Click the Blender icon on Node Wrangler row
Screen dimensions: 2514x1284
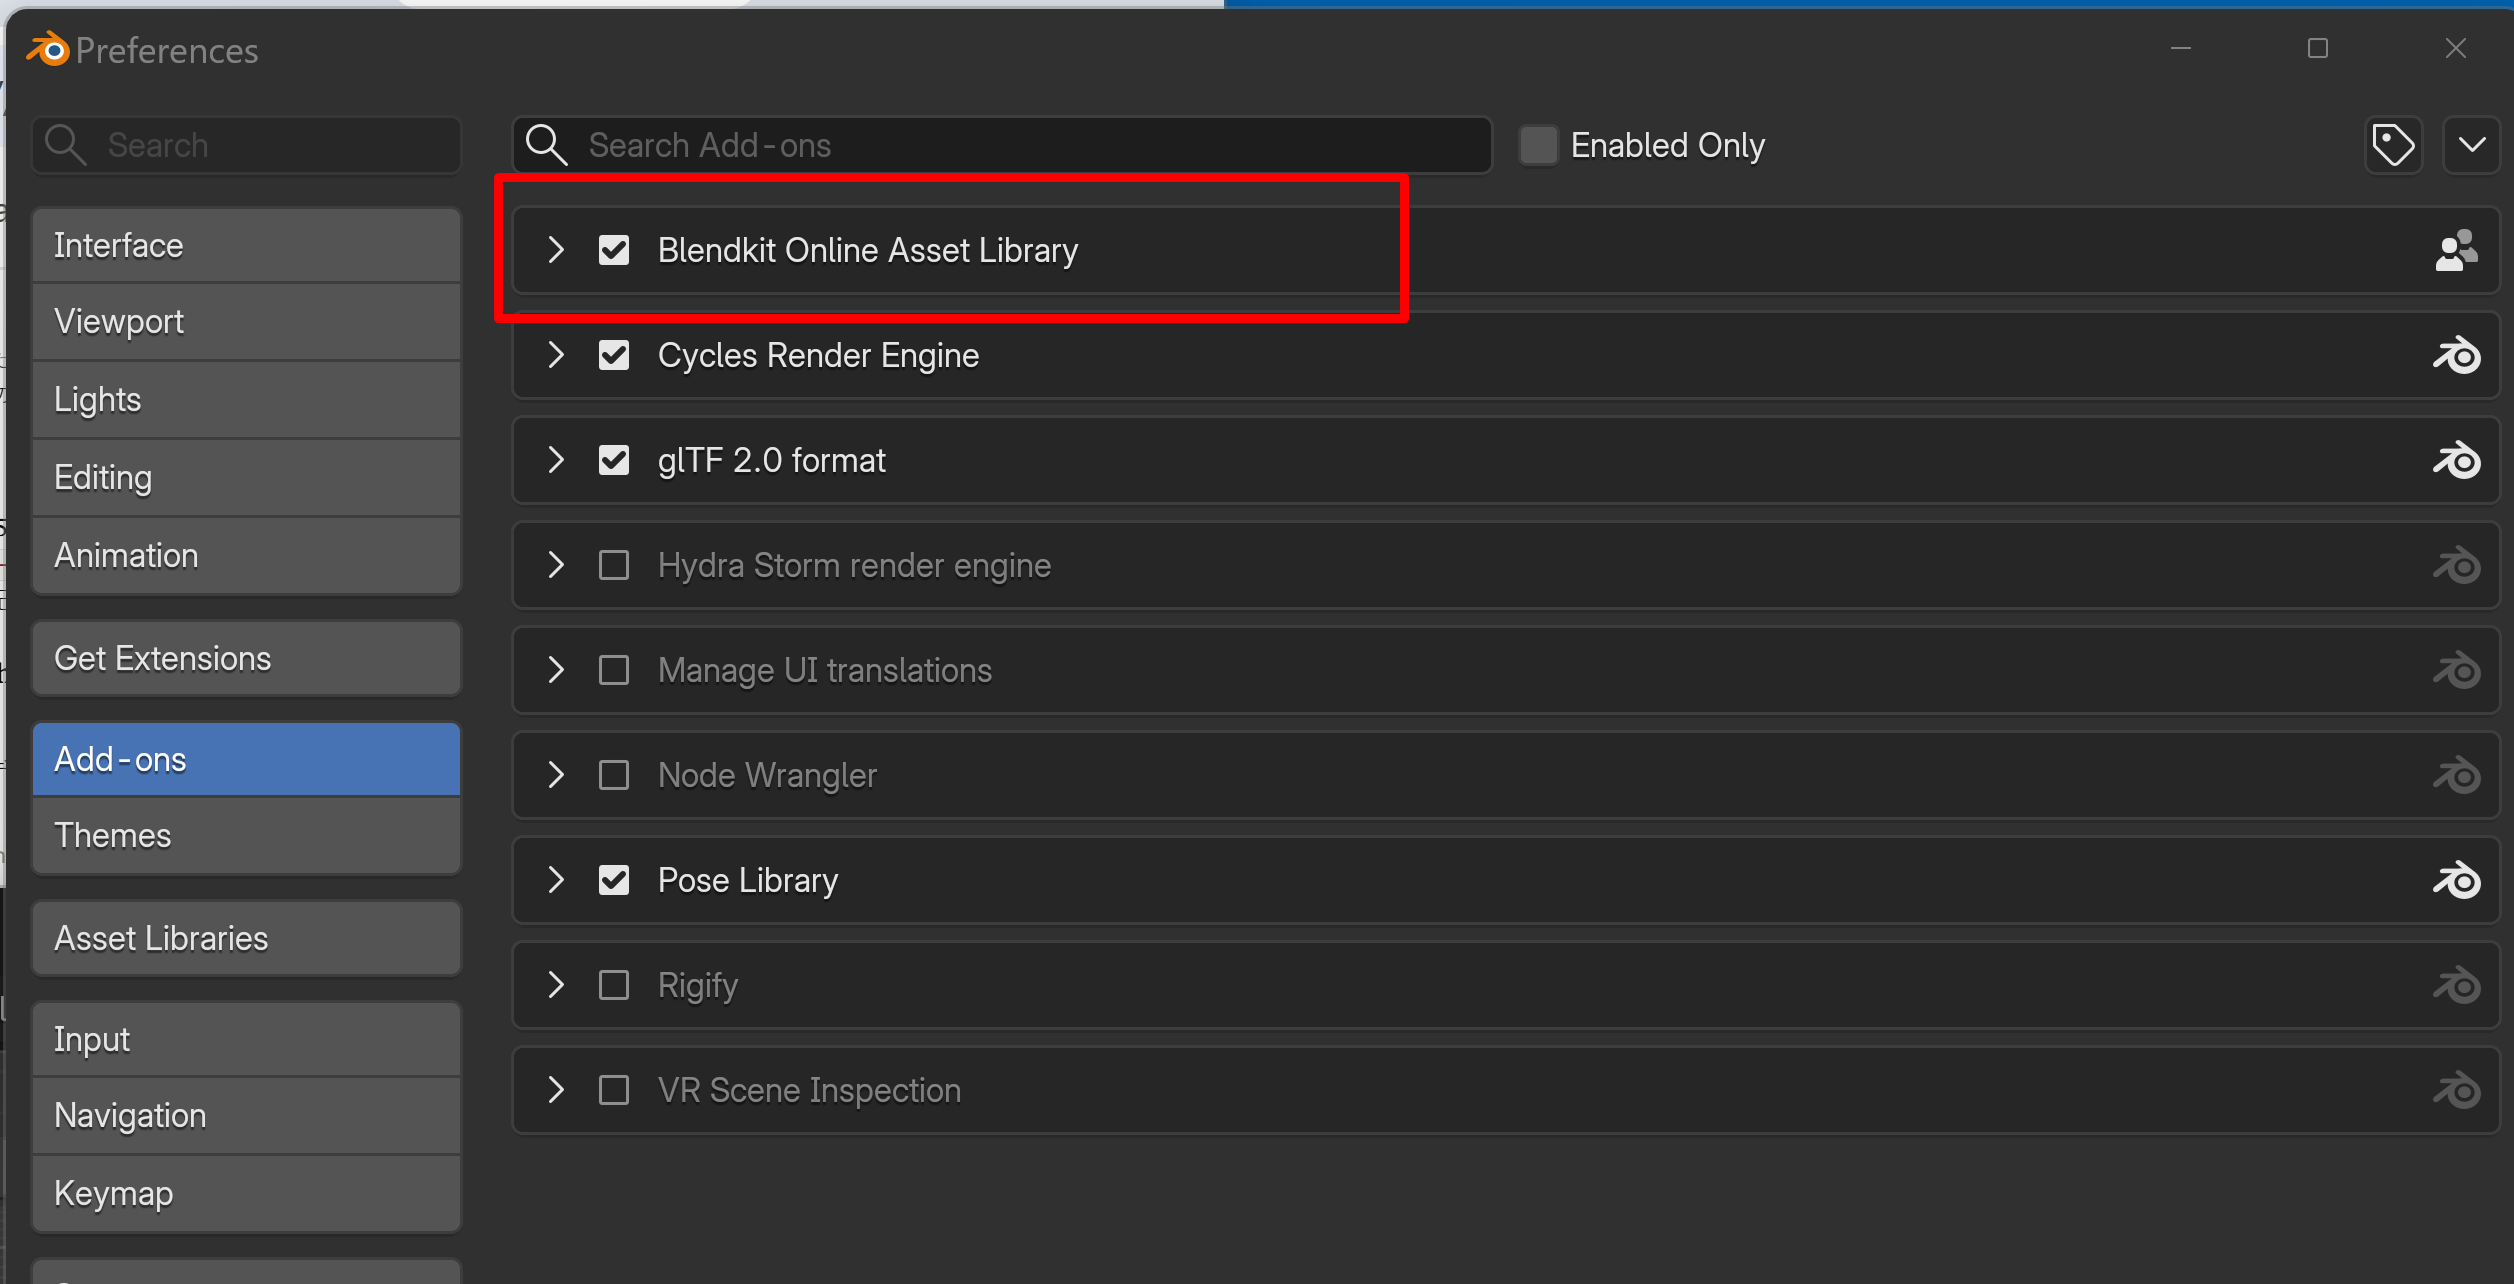[x=2457, y=775]
